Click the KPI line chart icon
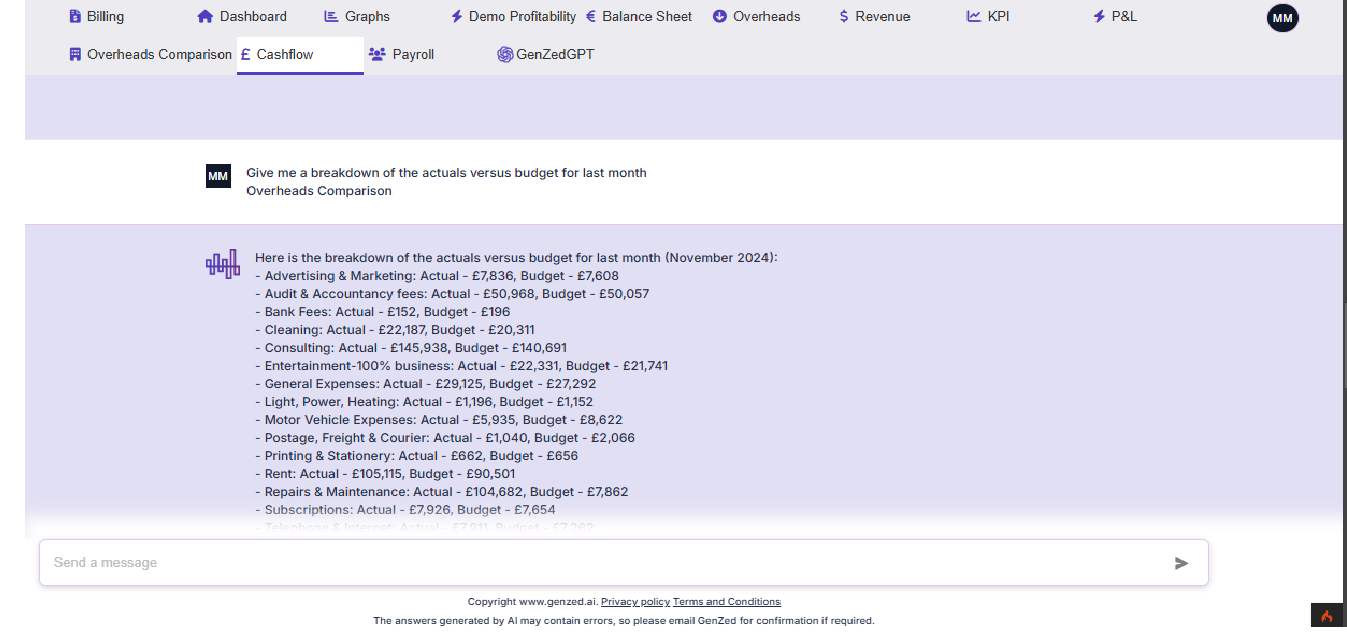This screenshot has height=633, width=1347. [973, 16]
